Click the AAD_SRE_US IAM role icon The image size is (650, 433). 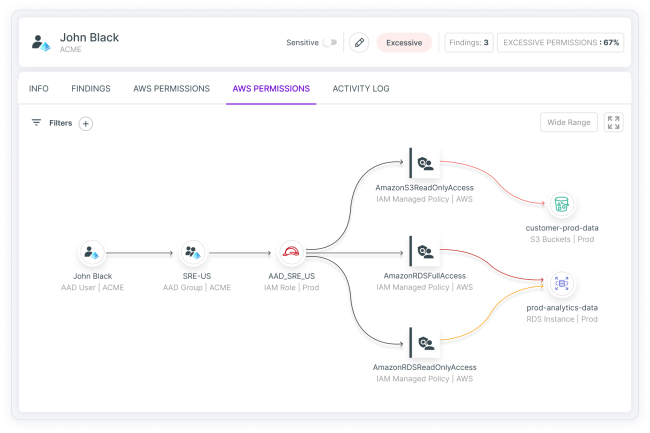coord(292,253)
